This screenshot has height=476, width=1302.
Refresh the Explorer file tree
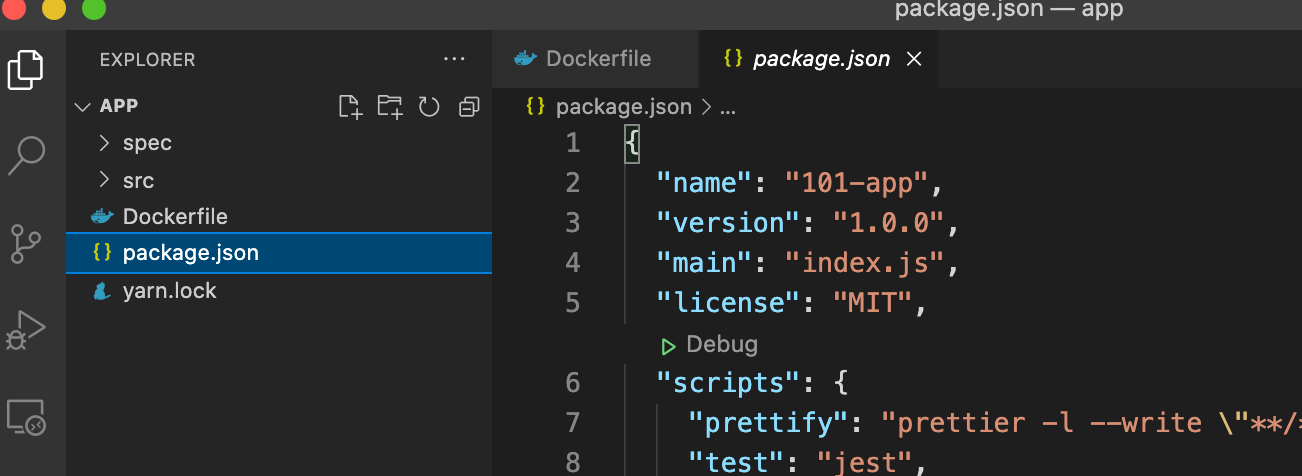click(x=429, y=107)
